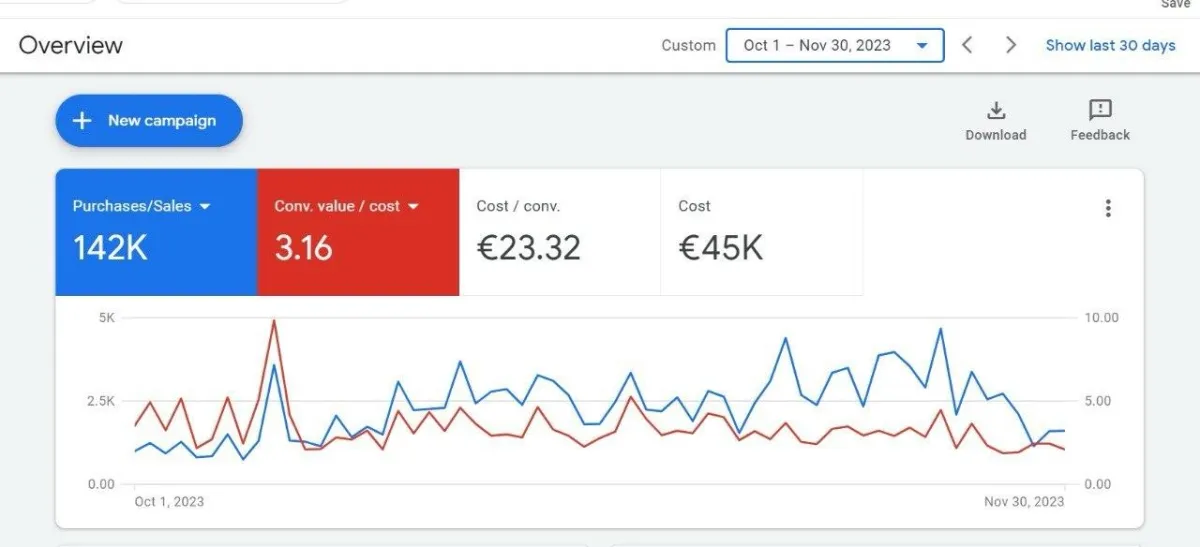This screenshot has width=1200, height=547.
Task: Download the overview report
Action: 996,121
